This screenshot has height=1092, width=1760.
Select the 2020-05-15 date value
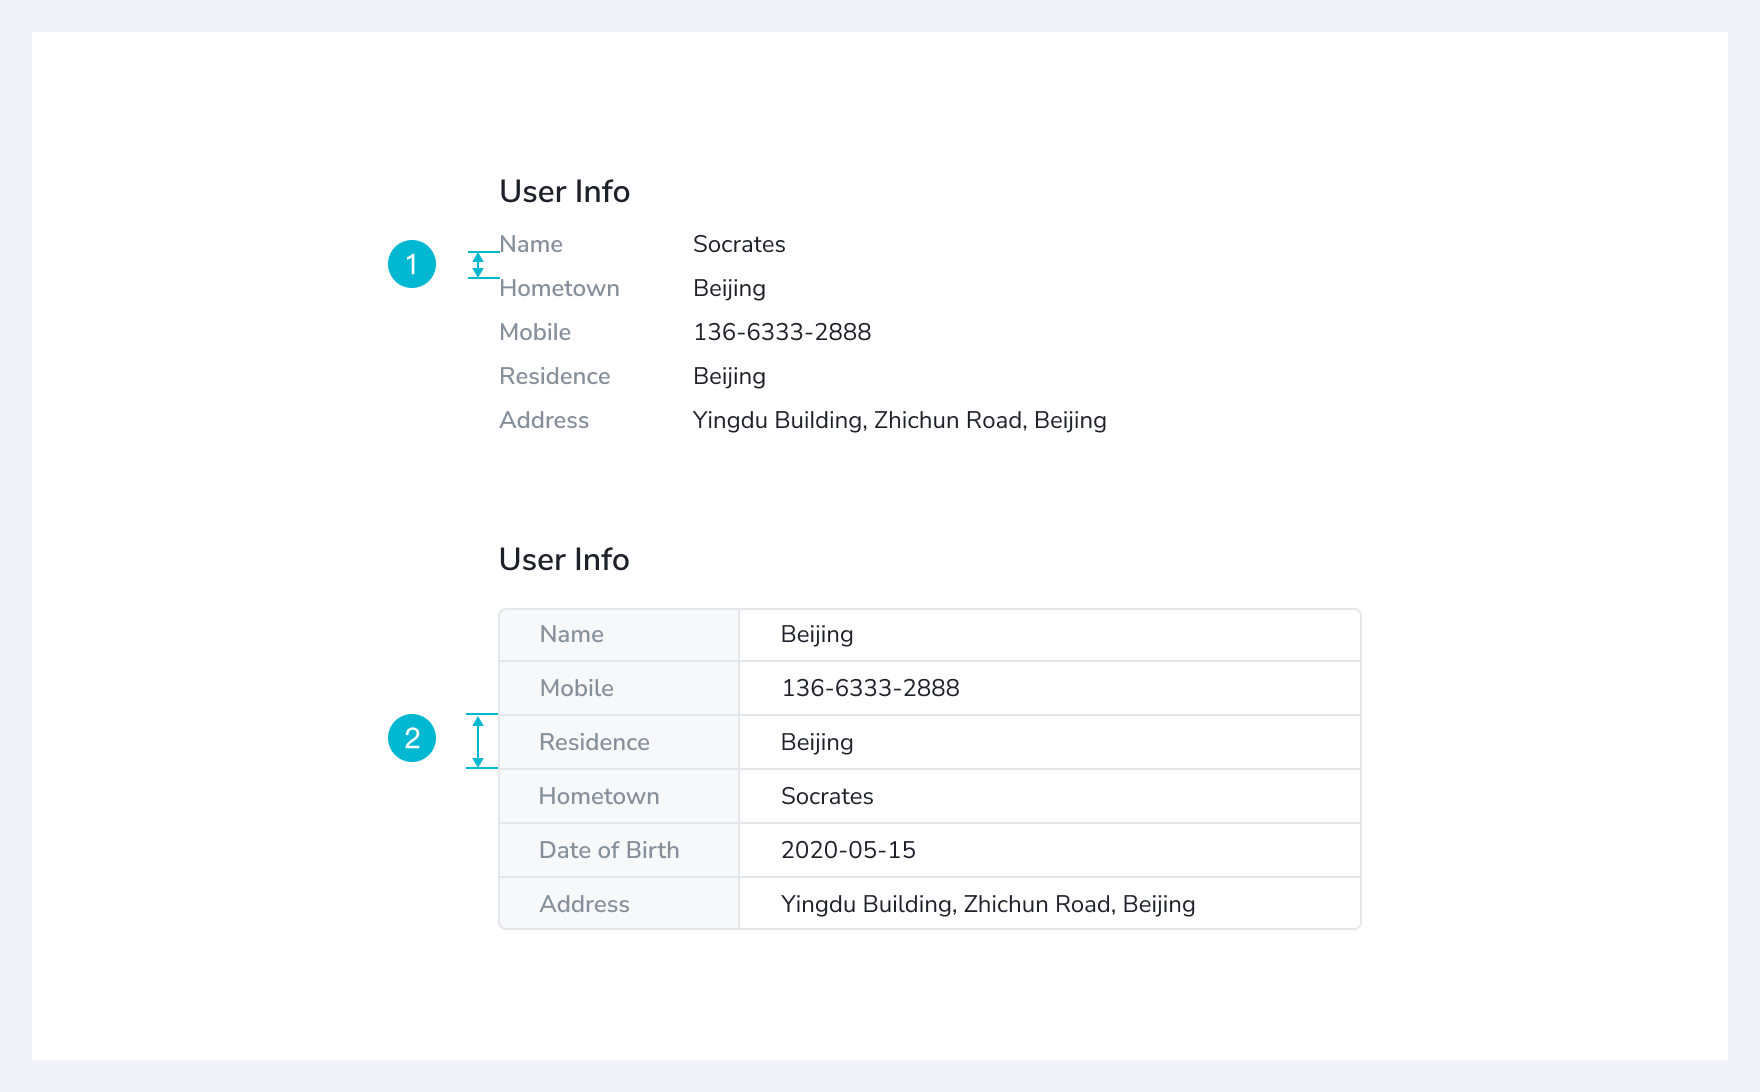[x=848, y=850]
